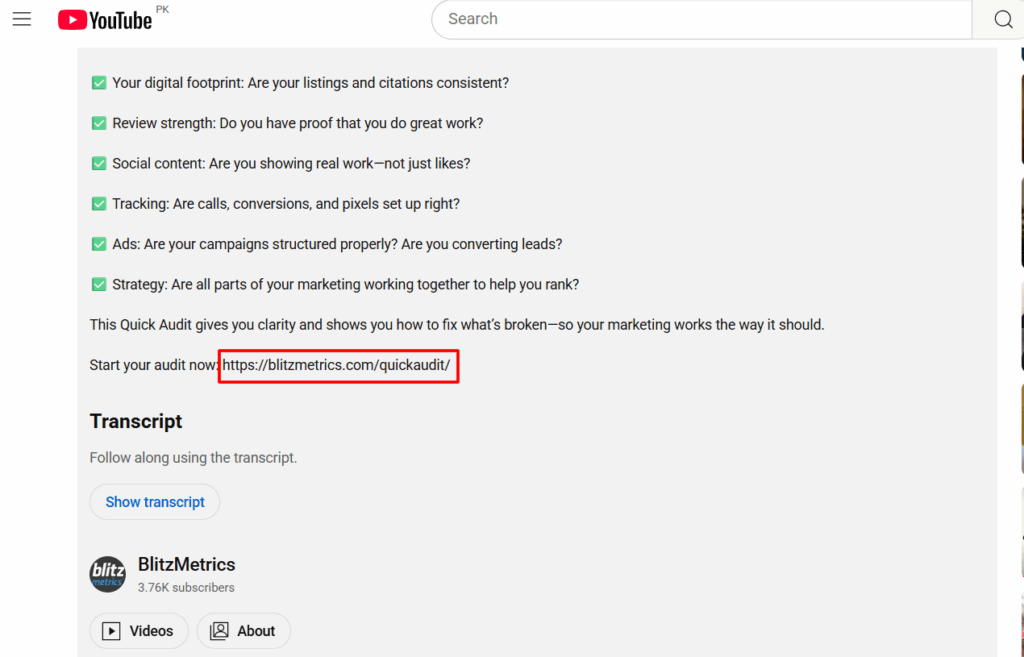
Task: Click the magnifier search button
Action: [x=1002, y=19]
